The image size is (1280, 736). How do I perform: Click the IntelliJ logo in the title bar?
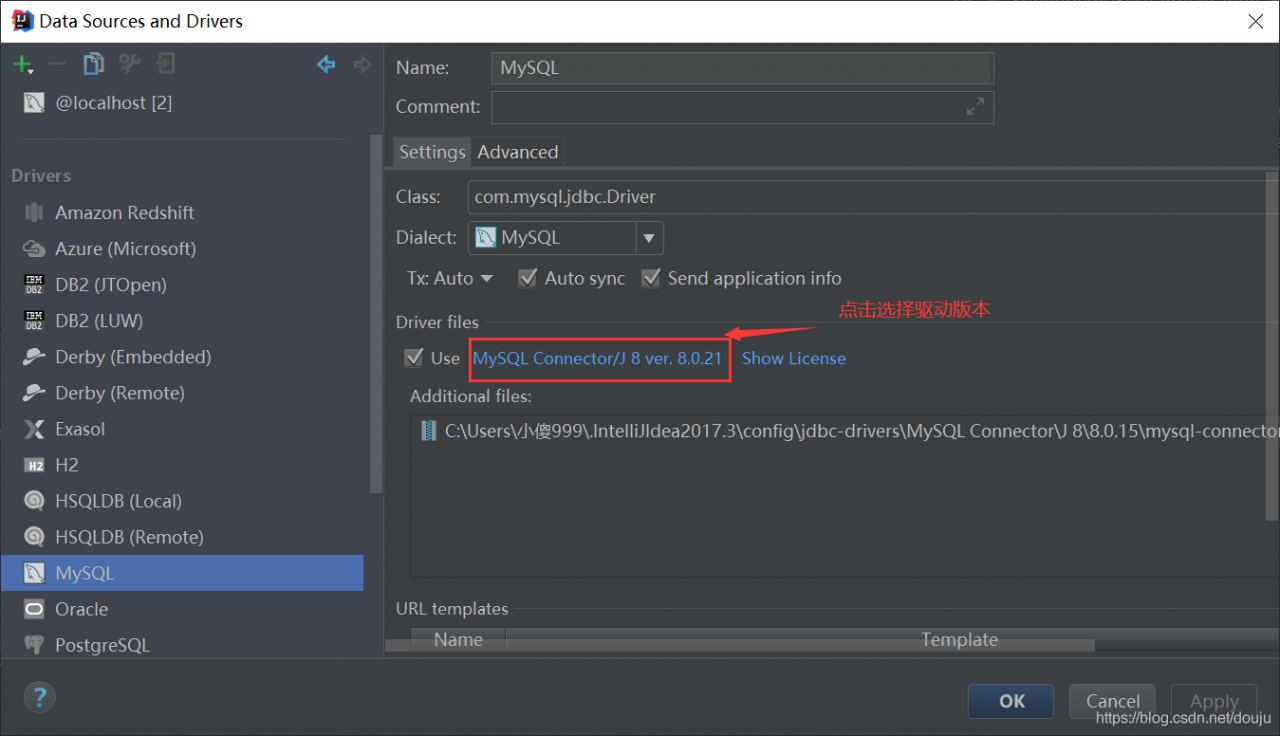pos(21,20)
